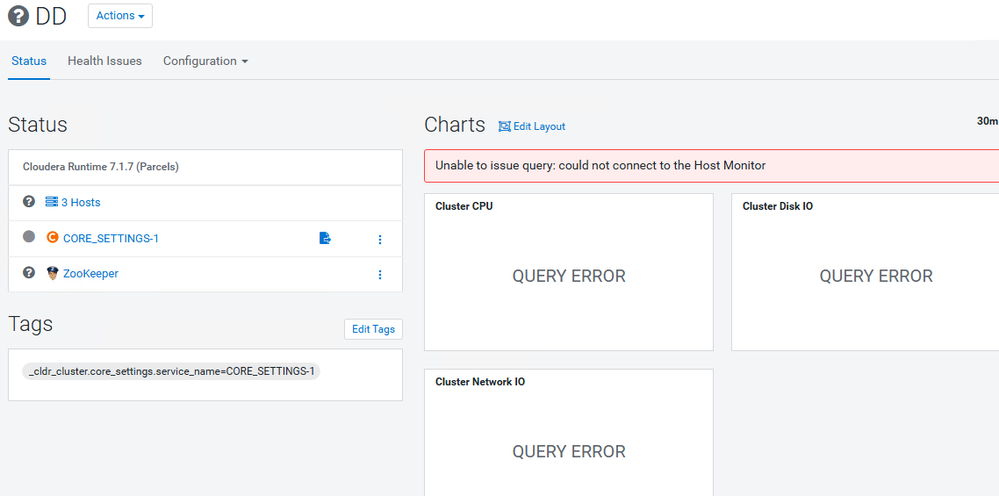This screenshot has width=999, height=496.
Task: Click the question mark status icon next to 3 Hosts
Action: [x=29, y=202]
